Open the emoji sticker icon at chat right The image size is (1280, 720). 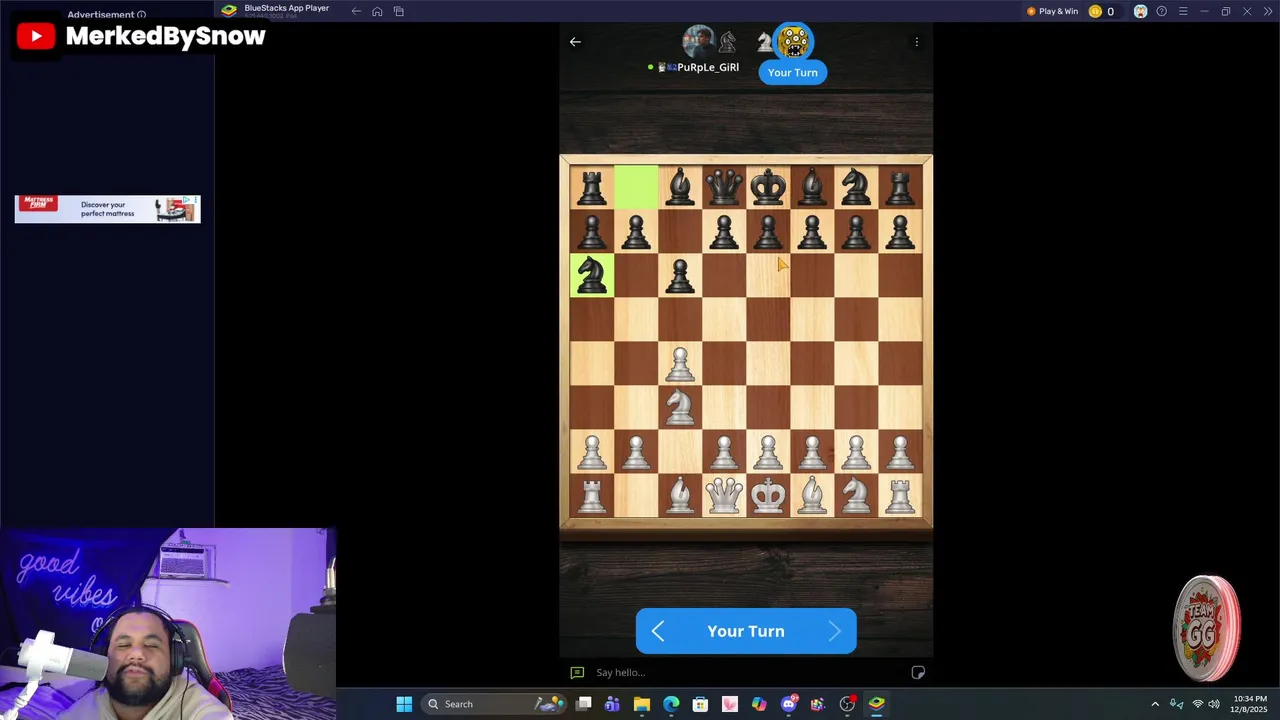point(918,672)
